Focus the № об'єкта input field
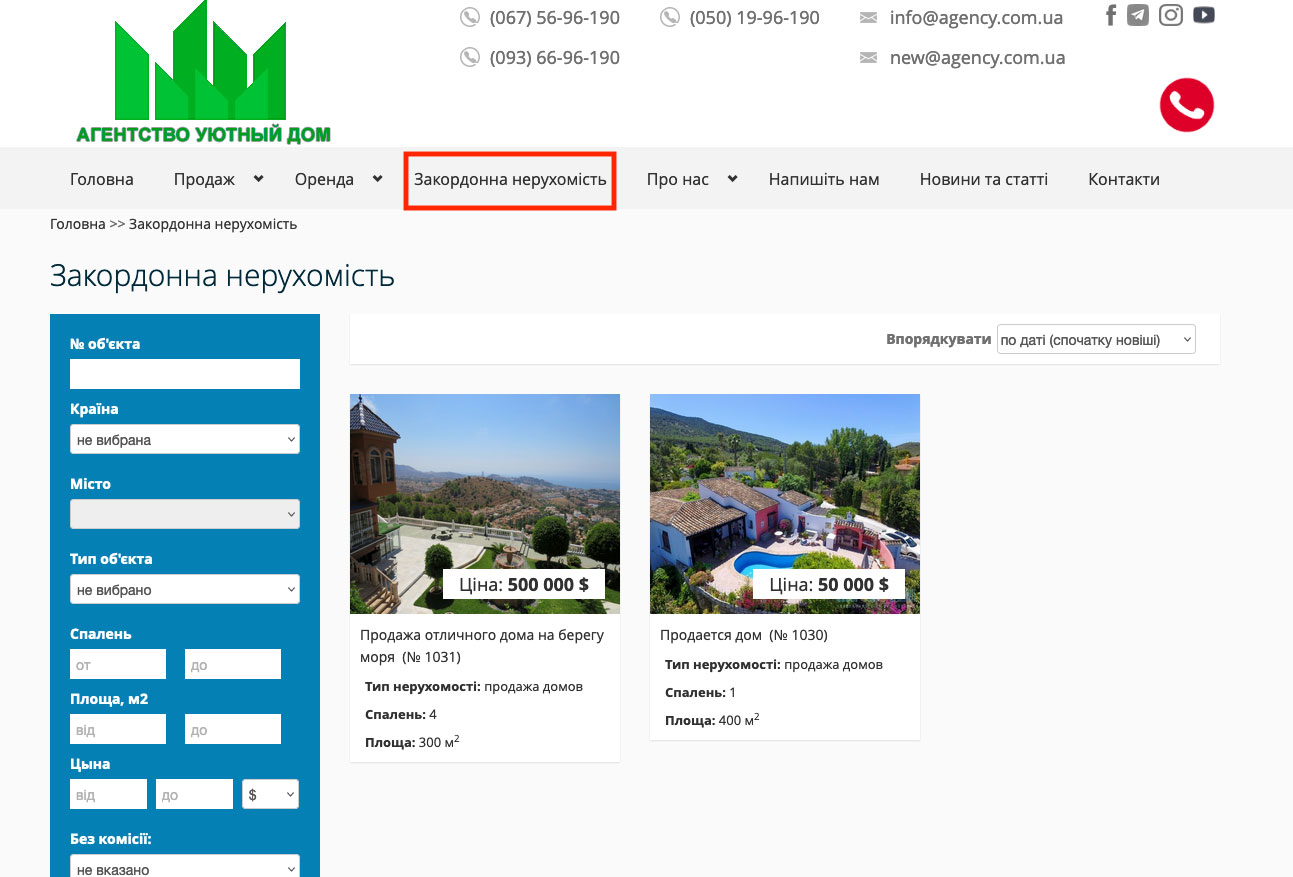This screenshot has height=877, width=1293. tap(185, 374)
